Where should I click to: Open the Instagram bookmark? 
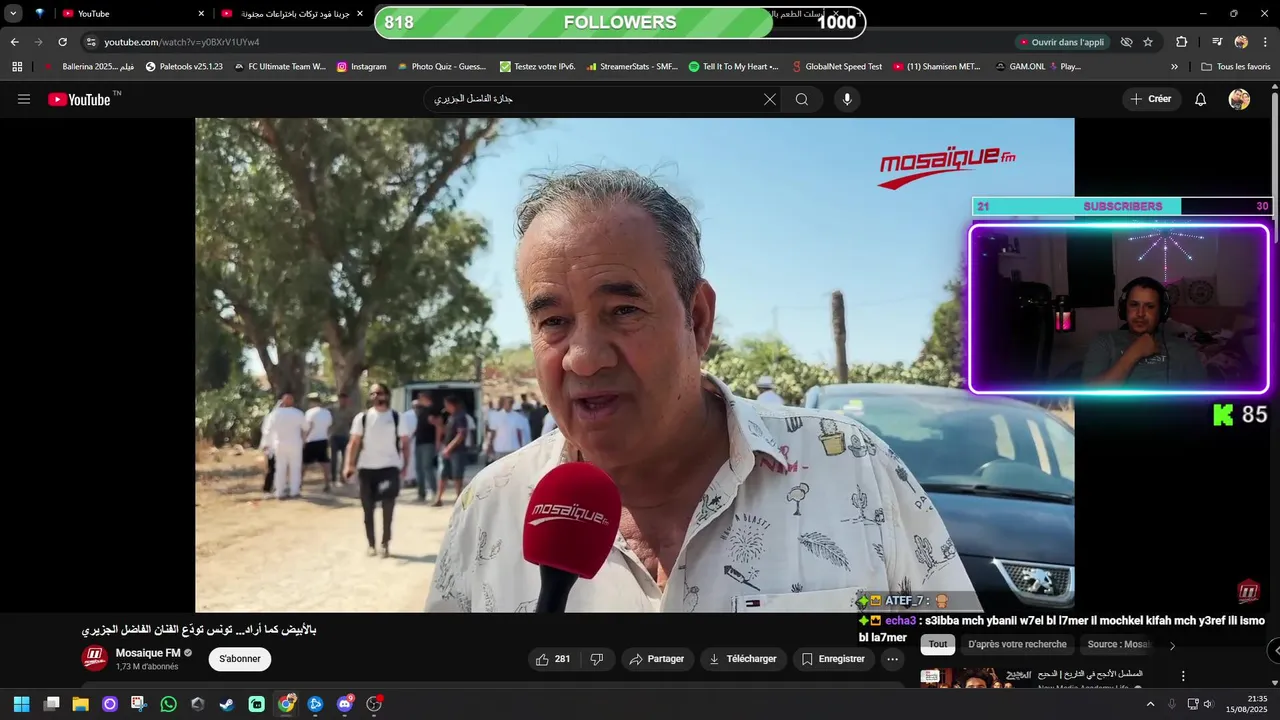coord(361,66)
